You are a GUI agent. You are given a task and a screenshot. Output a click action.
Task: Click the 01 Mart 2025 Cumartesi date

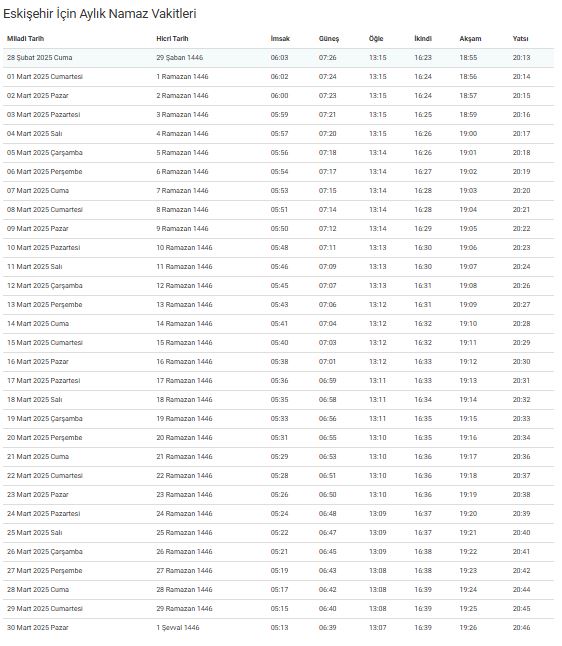pos(44,77)
